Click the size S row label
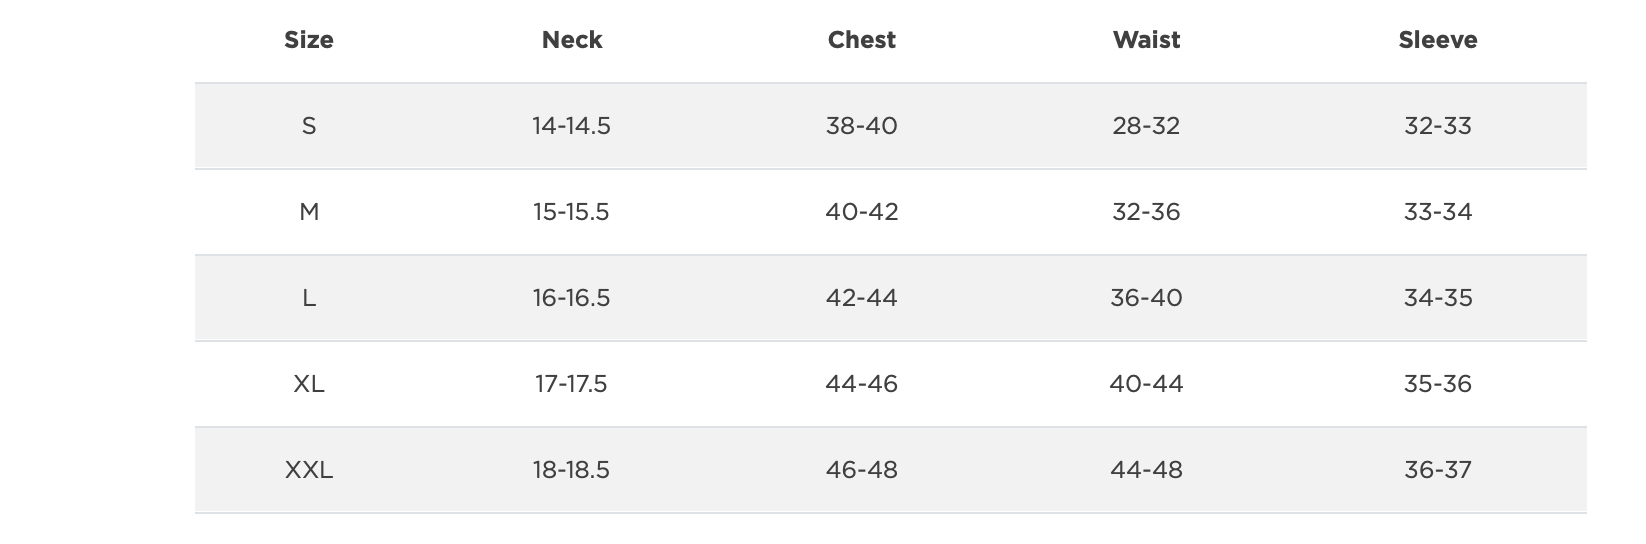 click(309, 126)
